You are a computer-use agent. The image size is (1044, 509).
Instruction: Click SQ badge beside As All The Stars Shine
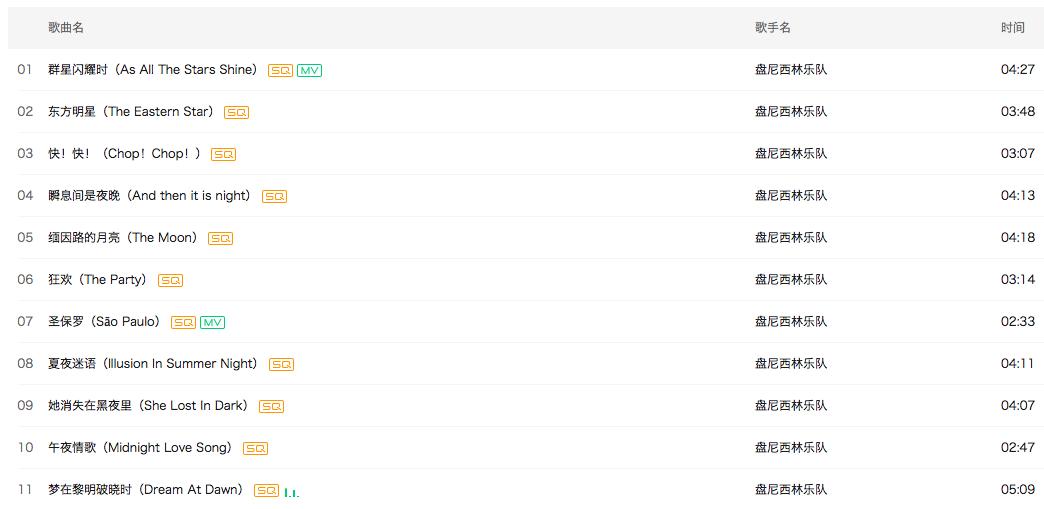pyautogui.click(x=280, y=71)
